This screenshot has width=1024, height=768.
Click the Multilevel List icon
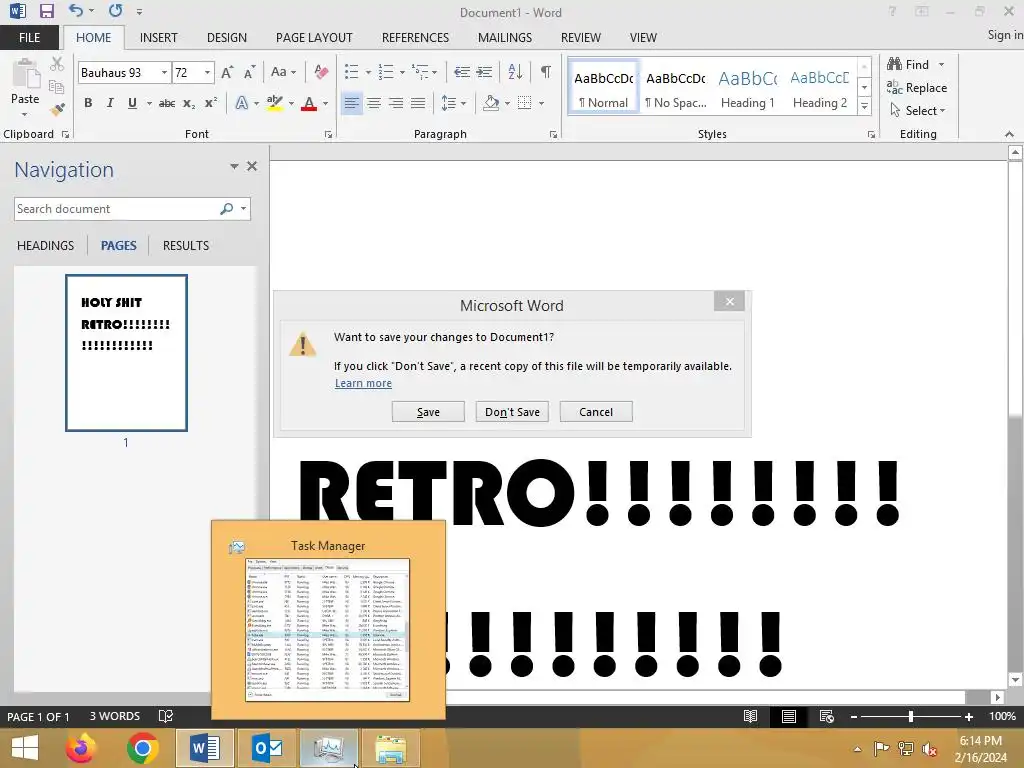tap(420, 72)
